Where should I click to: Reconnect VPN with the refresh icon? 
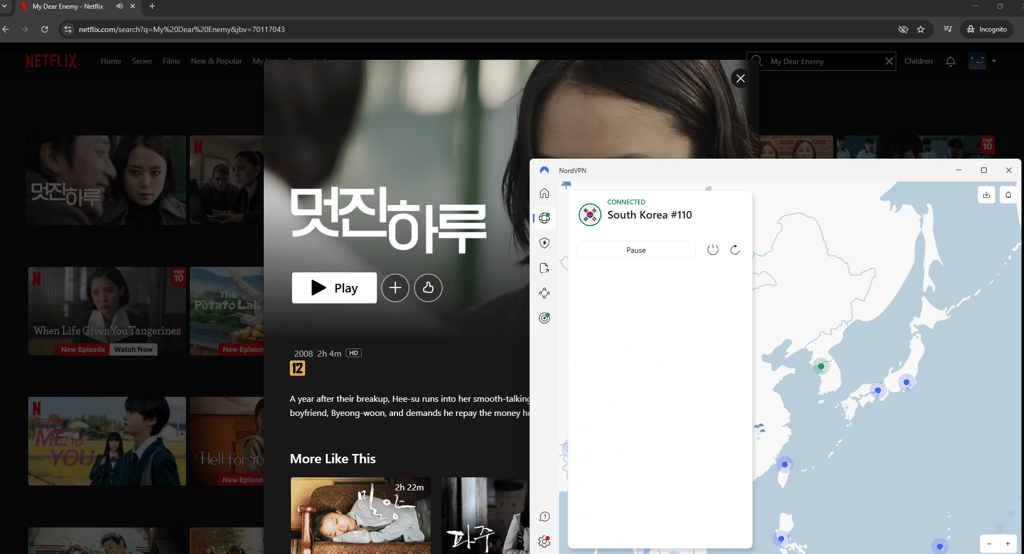735,250
